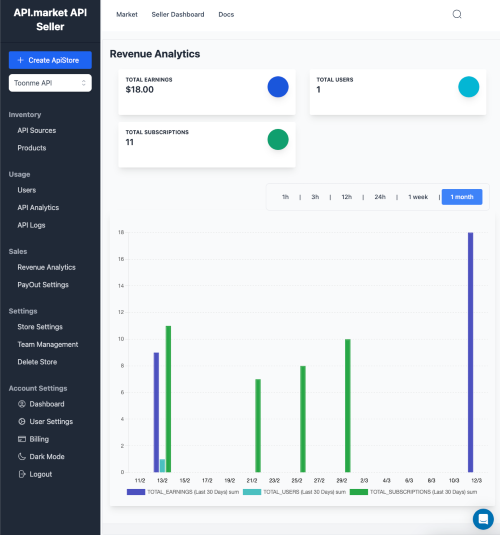Click the Logout link text
The image size is (500, 535).
point(41,474)
